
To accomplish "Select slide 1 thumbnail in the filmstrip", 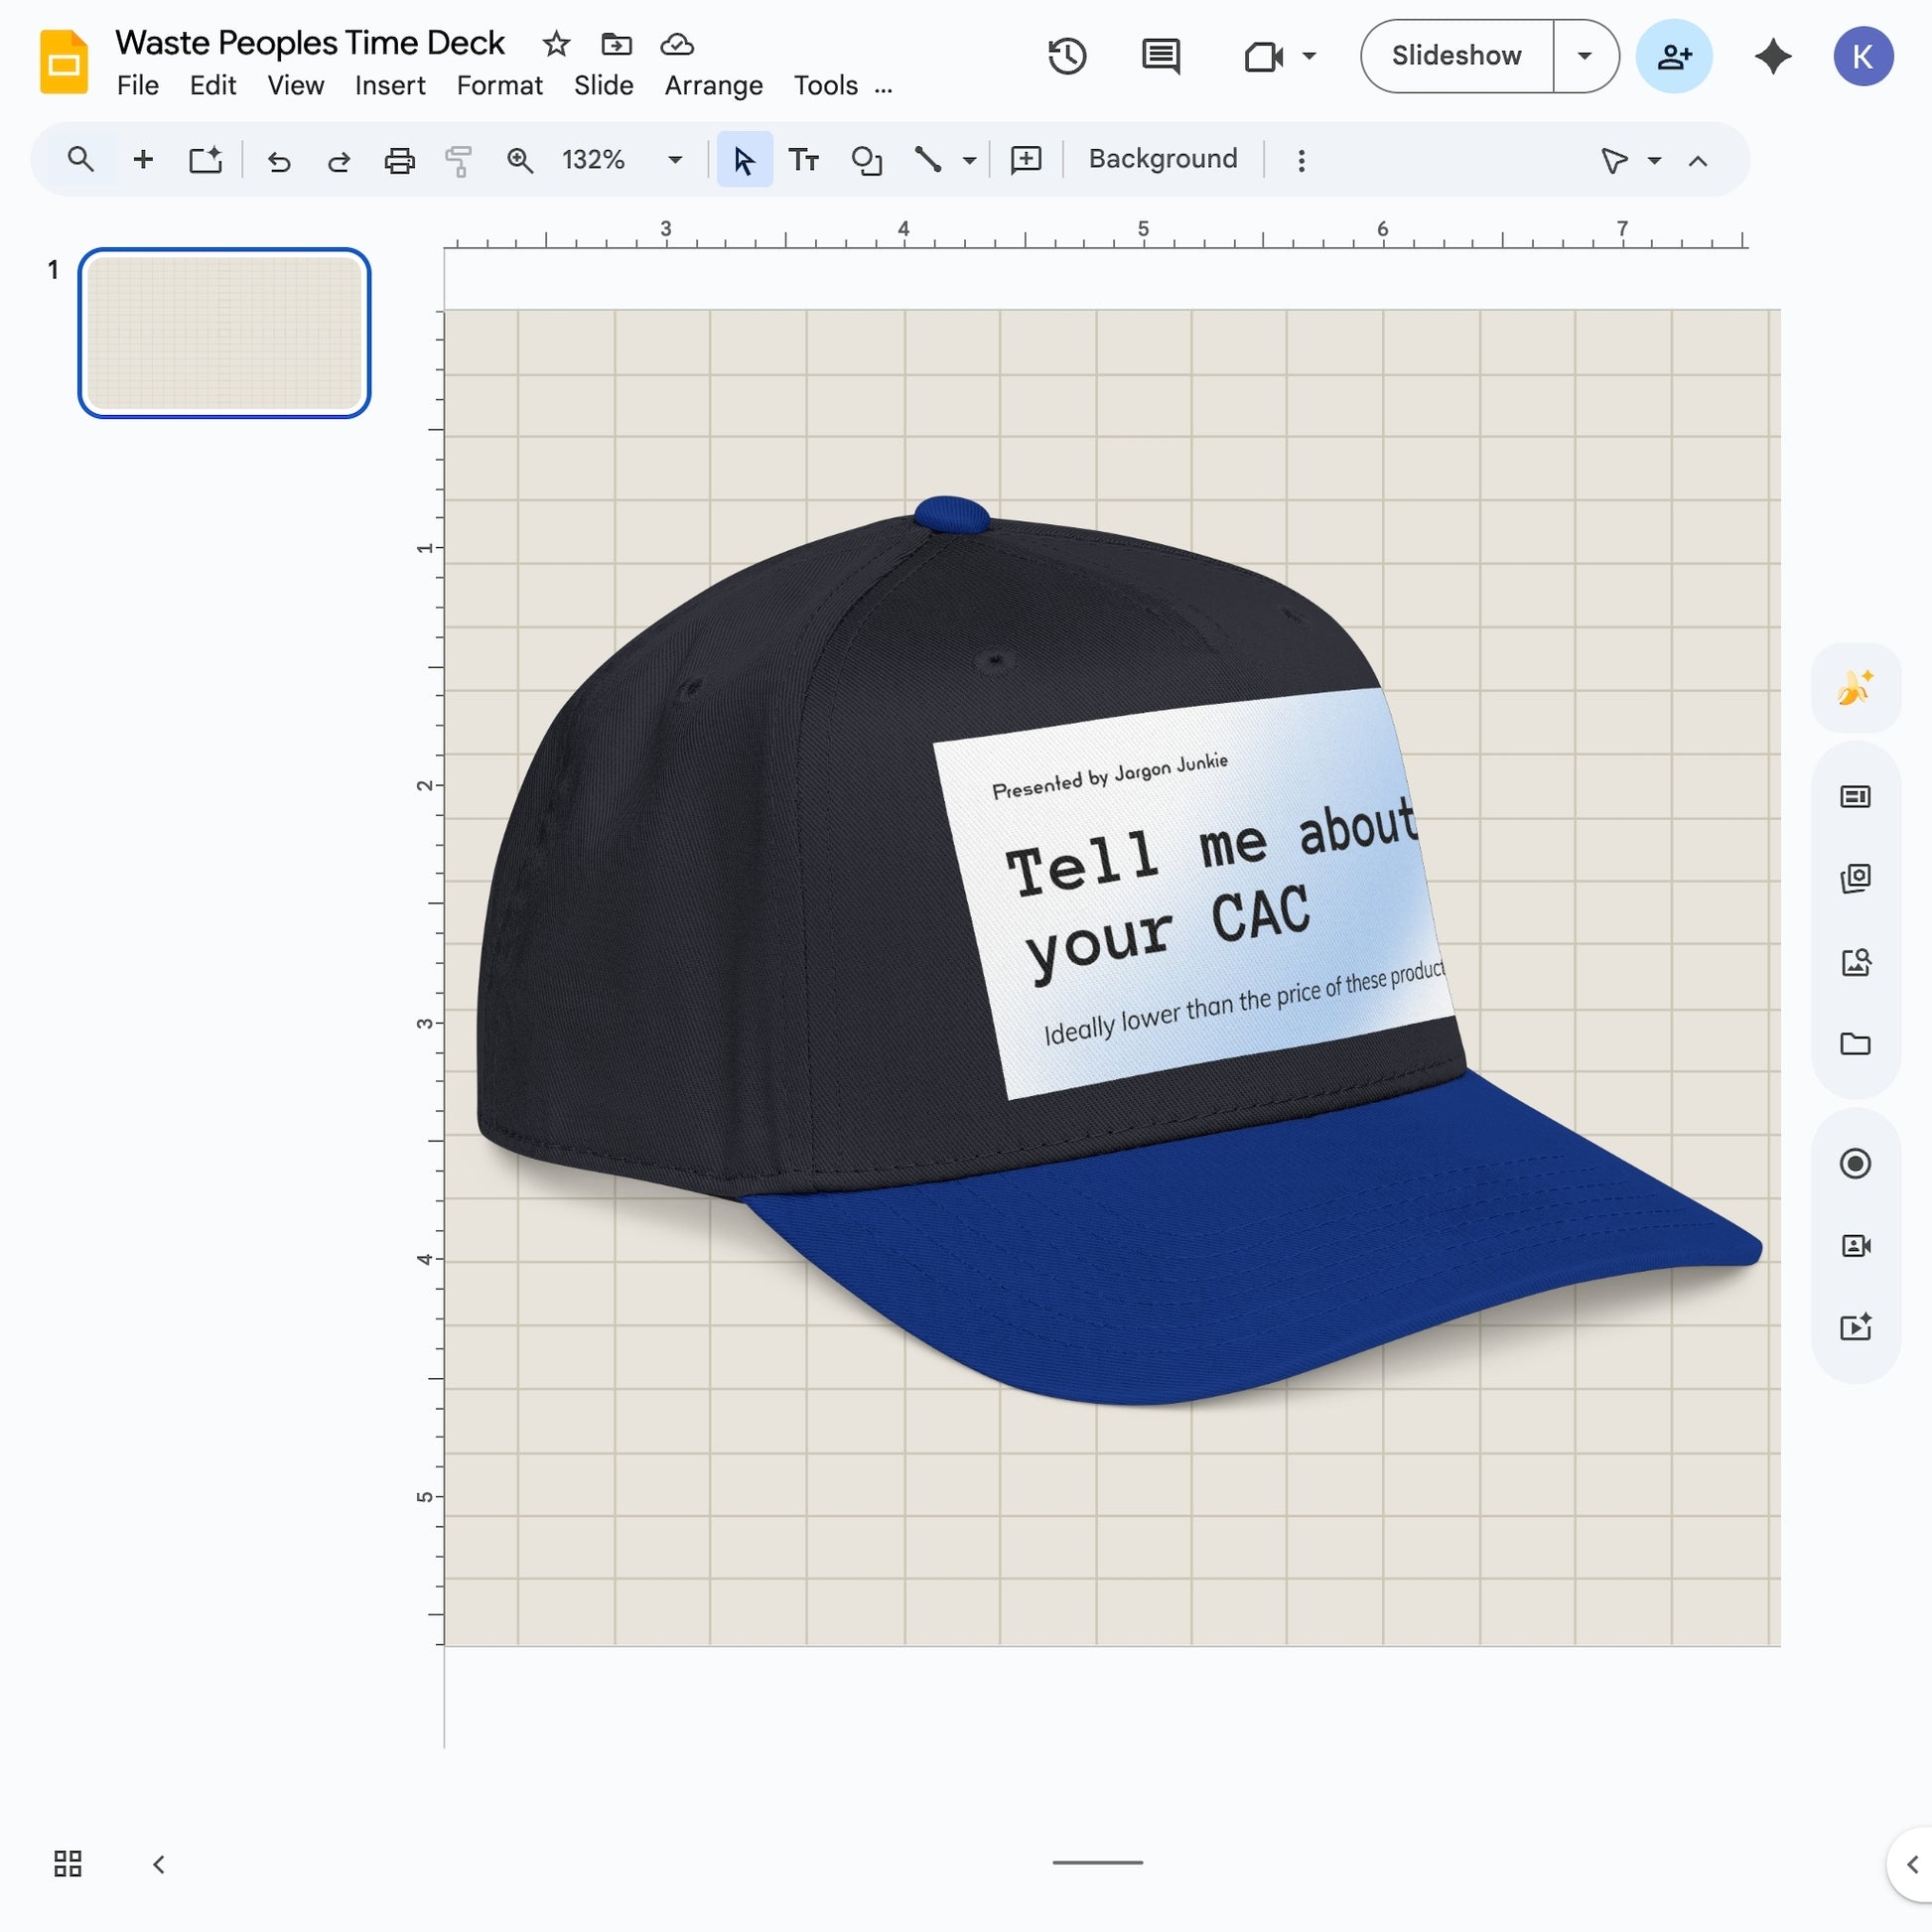I will click(223, 333).
